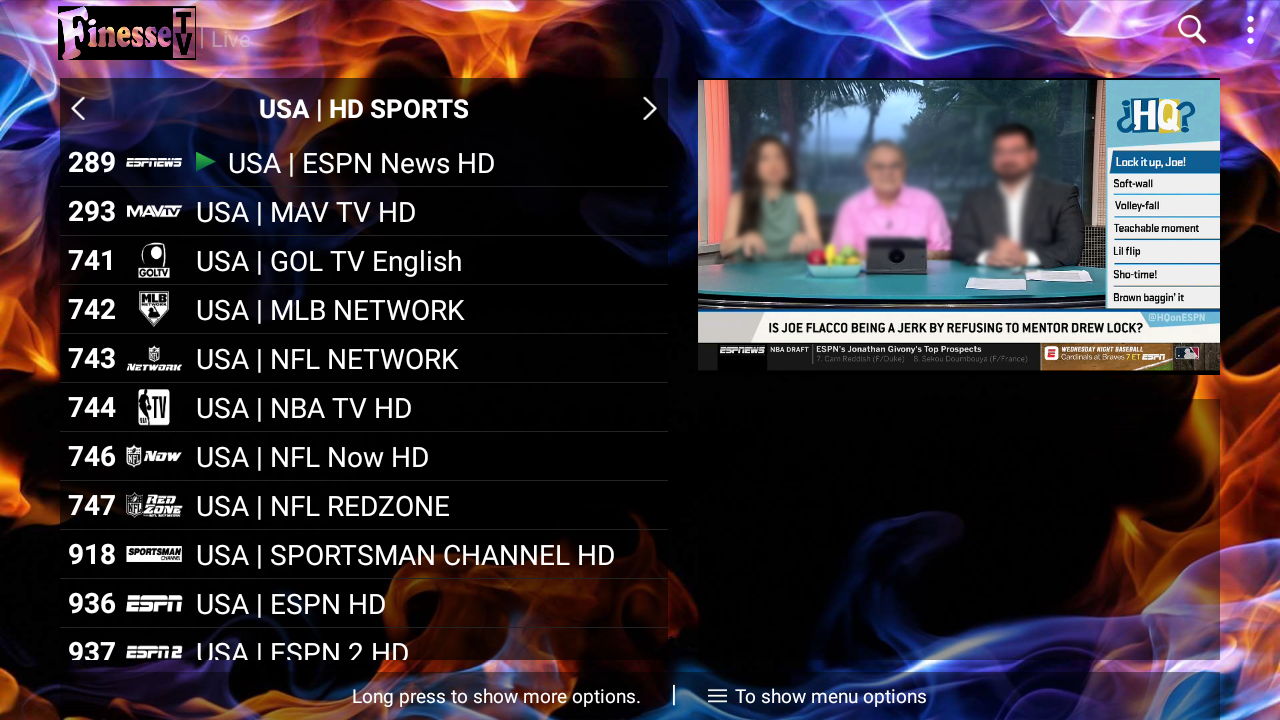Screen dimensions: 1280x720
Task: Select USA | GOL TV English channel
Action: click(364, 260)
